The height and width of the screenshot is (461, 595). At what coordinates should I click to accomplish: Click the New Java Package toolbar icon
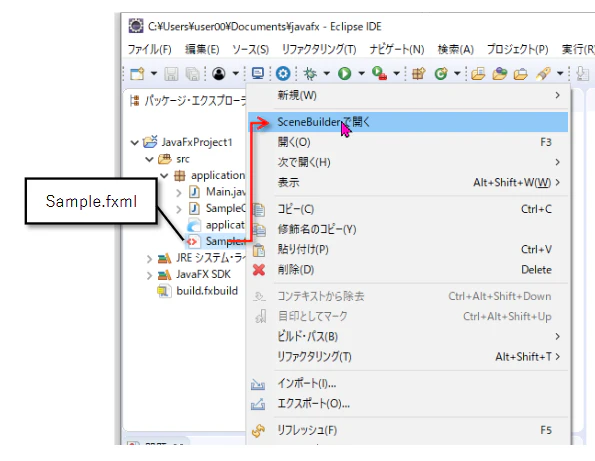419,73
